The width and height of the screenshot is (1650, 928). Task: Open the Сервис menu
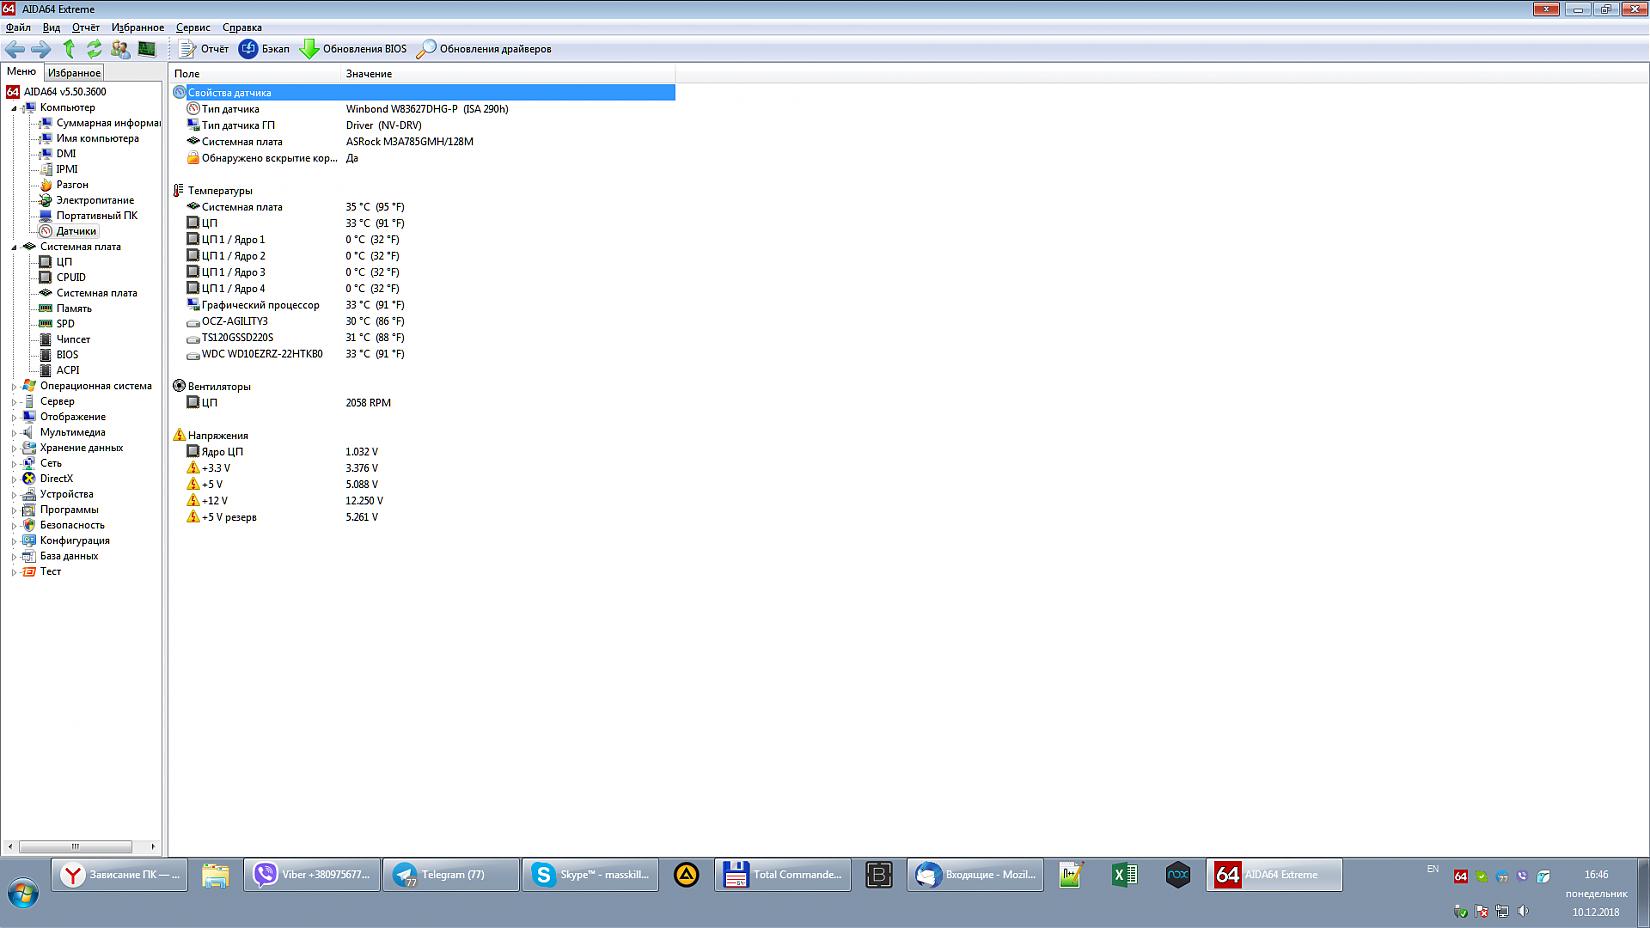tap(192, 28)
